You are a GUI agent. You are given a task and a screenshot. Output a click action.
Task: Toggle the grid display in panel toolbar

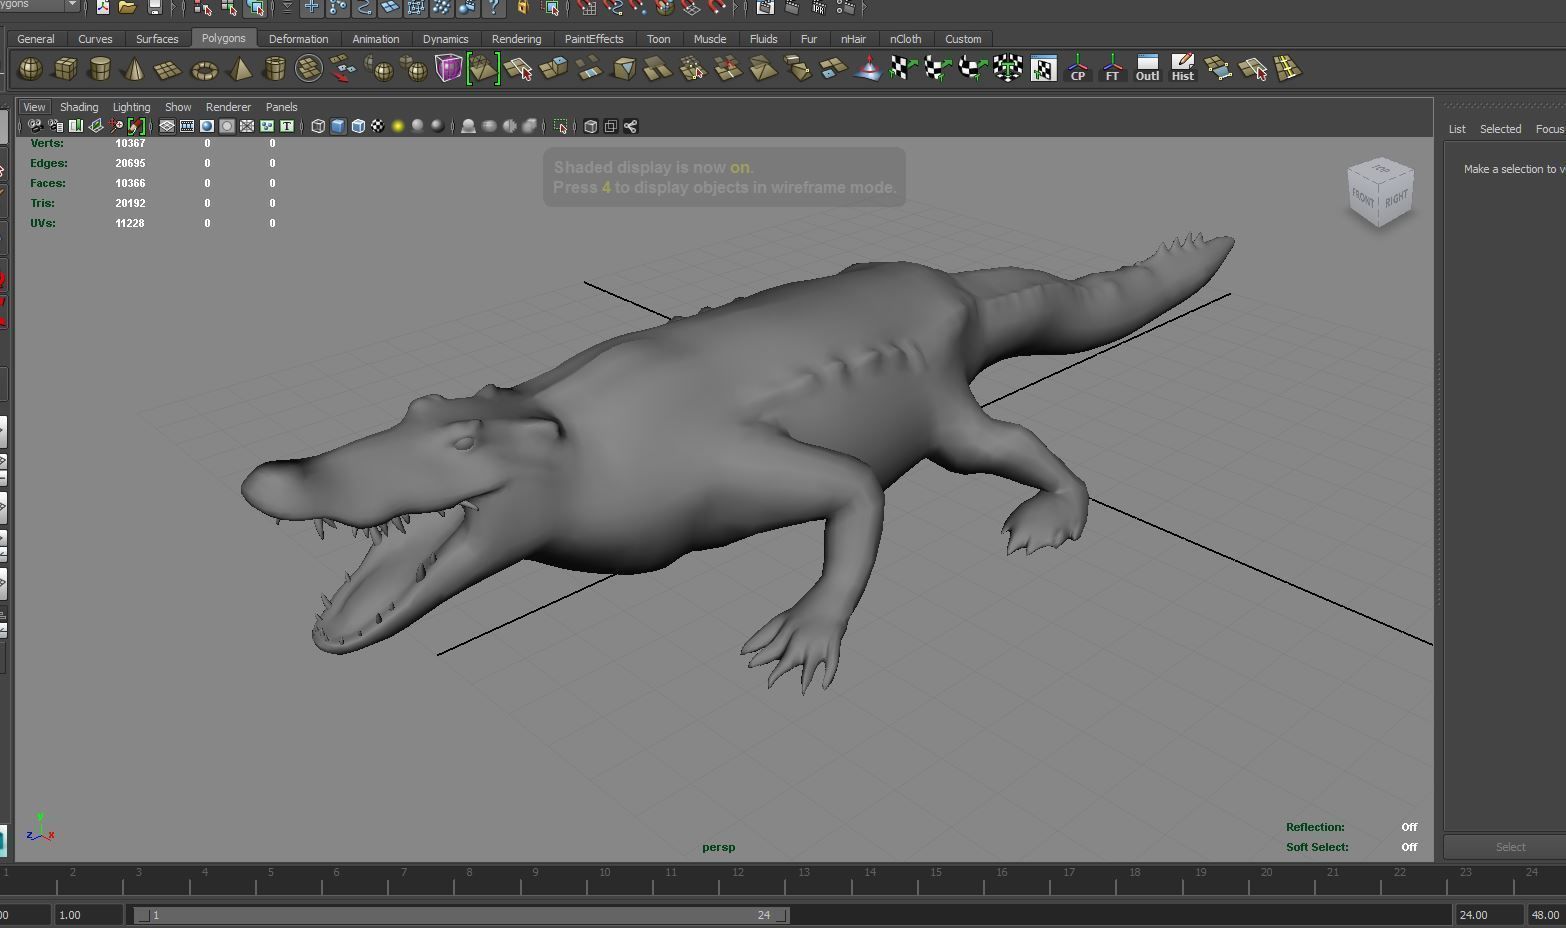[x=167, y=126]
